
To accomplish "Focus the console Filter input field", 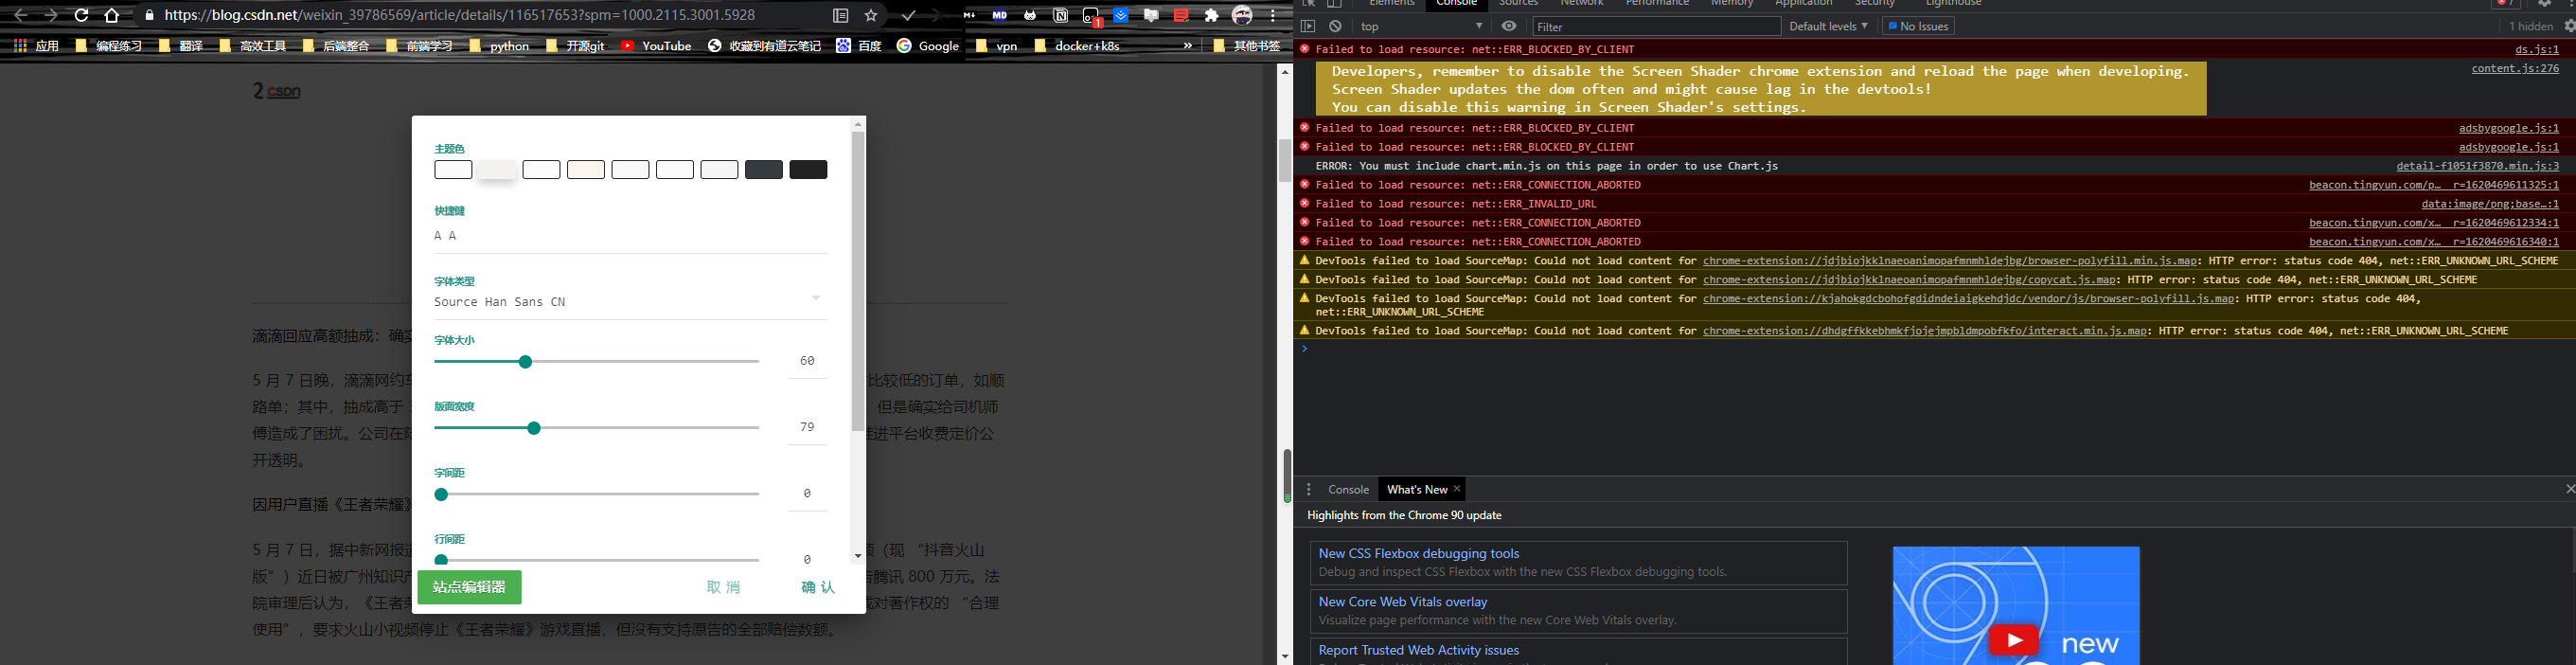I will click(x=1656, y=26).
